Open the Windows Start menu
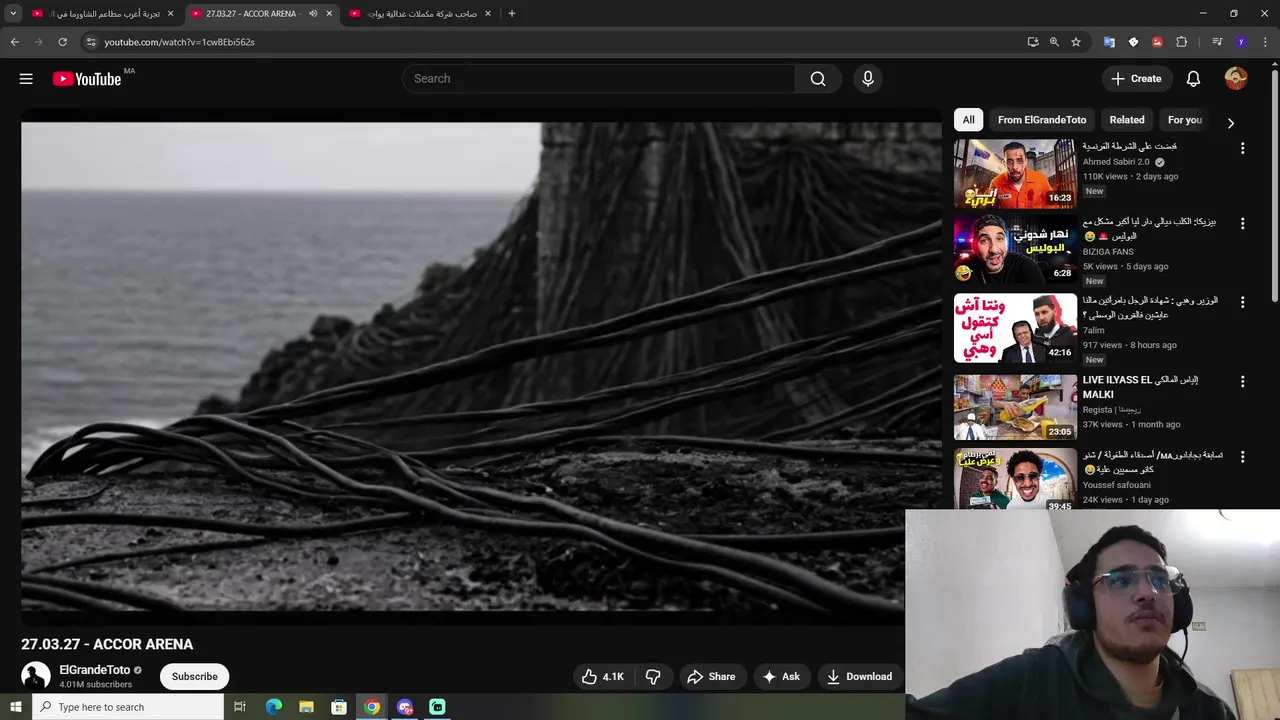Image resolution: width=1280 pixels, height=720 pixels. coord(15,707)
